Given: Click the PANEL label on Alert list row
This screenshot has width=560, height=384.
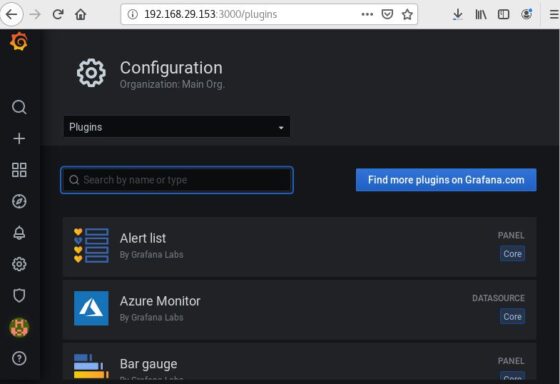Looking at the screenshot, I should (x=511, y=235).
